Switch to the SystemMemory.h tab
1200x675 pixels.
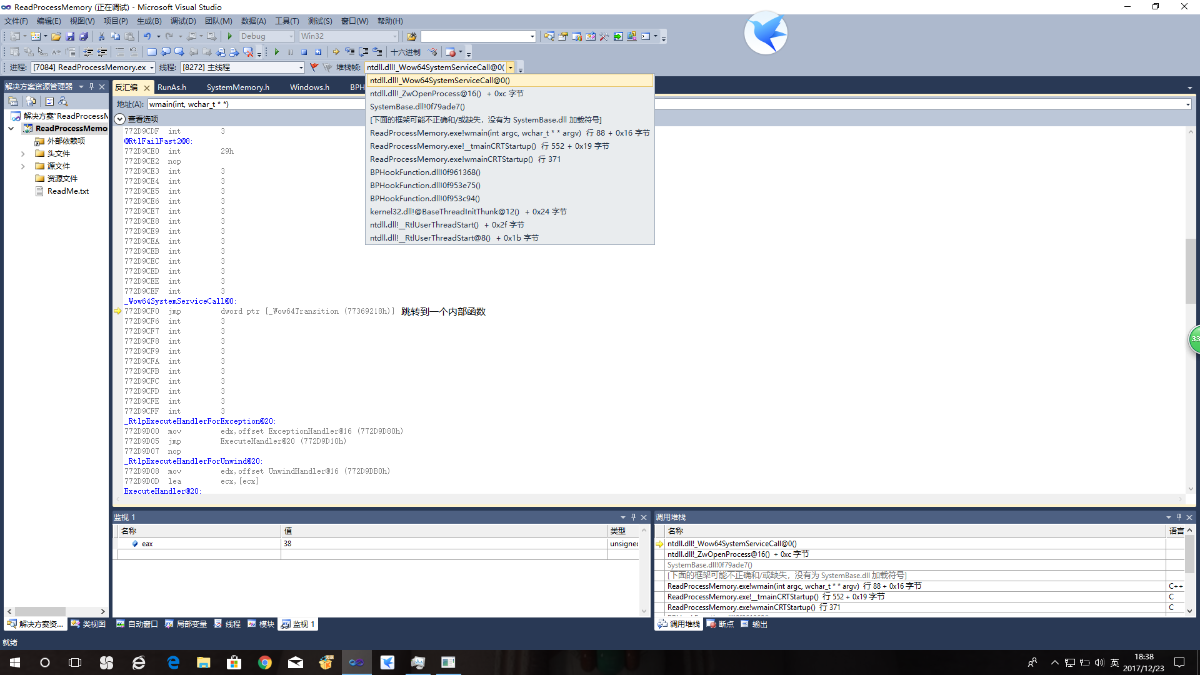pos(238,87)
